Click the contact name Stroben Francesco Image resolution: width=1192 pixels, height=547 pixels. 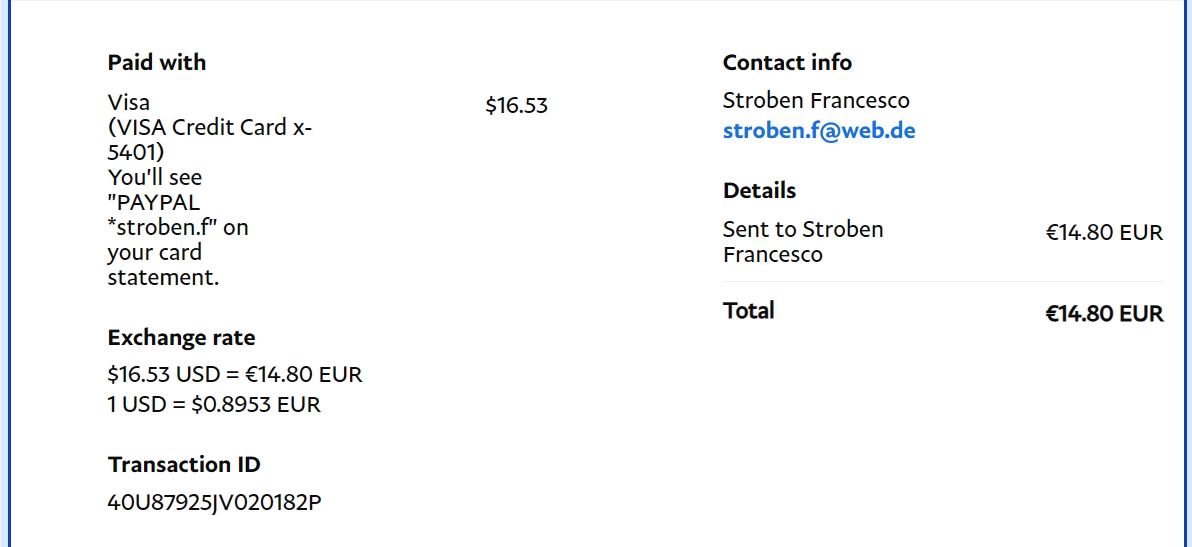[816, 100]
